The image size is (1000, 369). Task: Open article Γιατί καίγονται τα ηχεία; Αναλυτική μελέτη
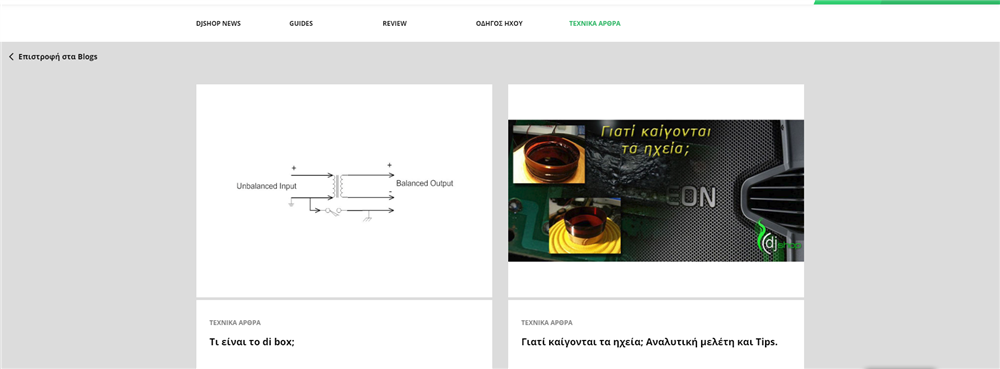pos(649,342)
